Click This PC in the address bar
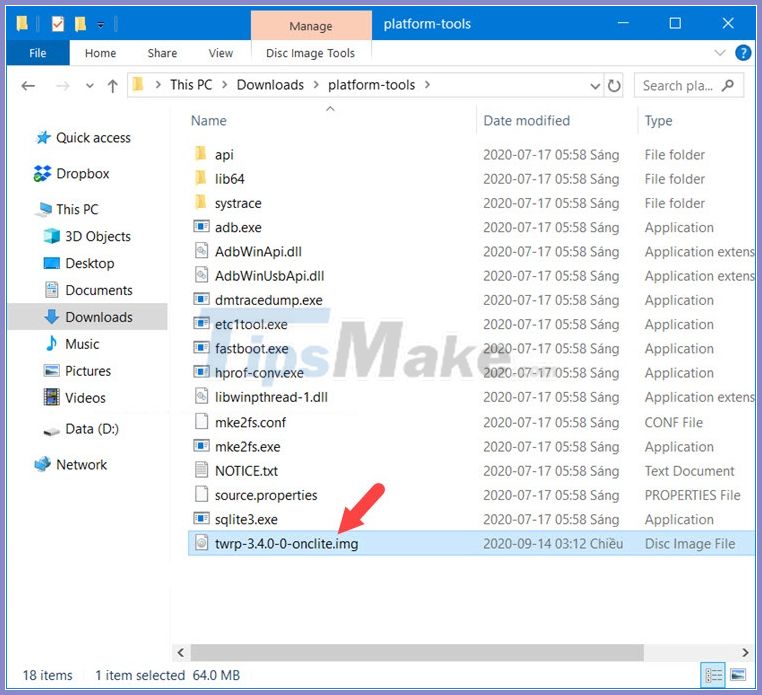Viewport: 762px width, 695px height. click(191, 85)
